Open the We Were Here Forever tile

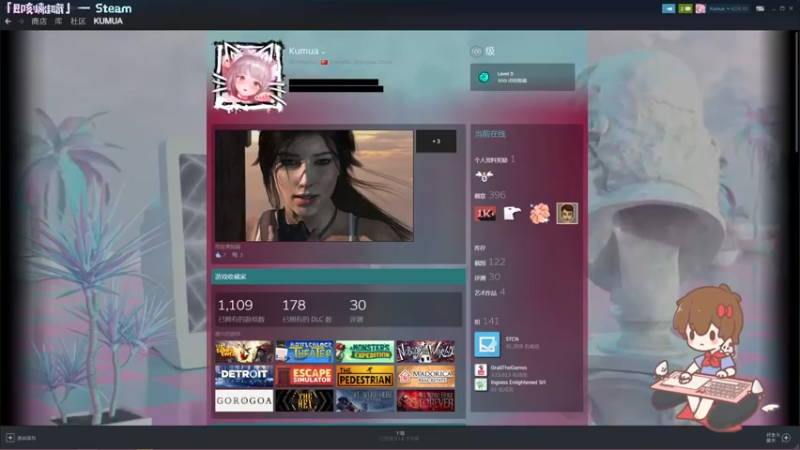426,401
